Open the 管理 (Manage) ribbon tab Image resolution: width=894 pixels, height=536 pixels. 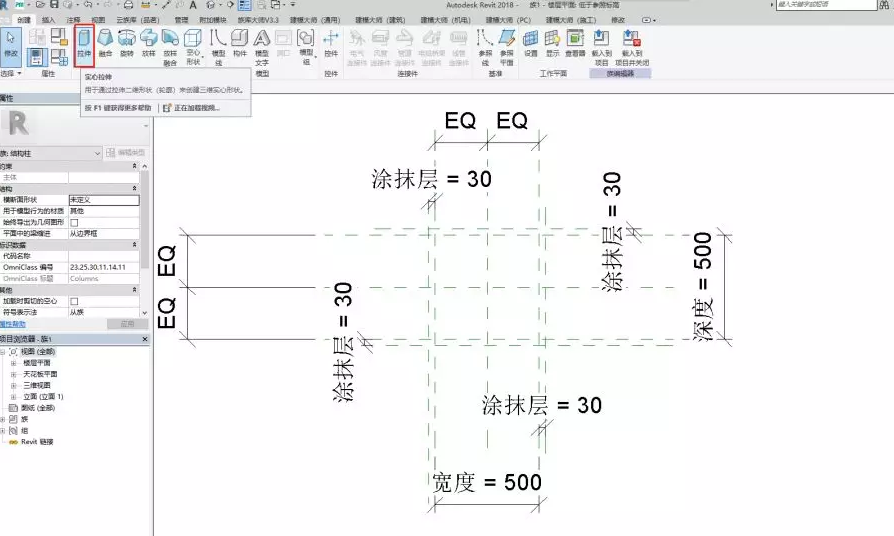click(181, 20)
